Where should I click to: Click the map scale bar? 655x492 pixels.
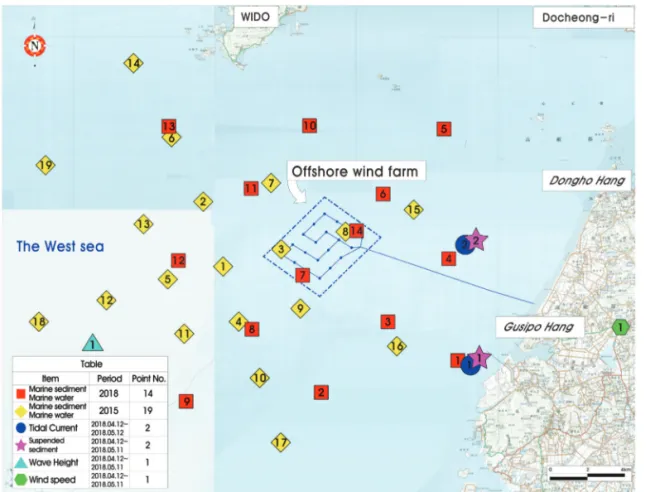pyautogui.click(x=589, y=474)
